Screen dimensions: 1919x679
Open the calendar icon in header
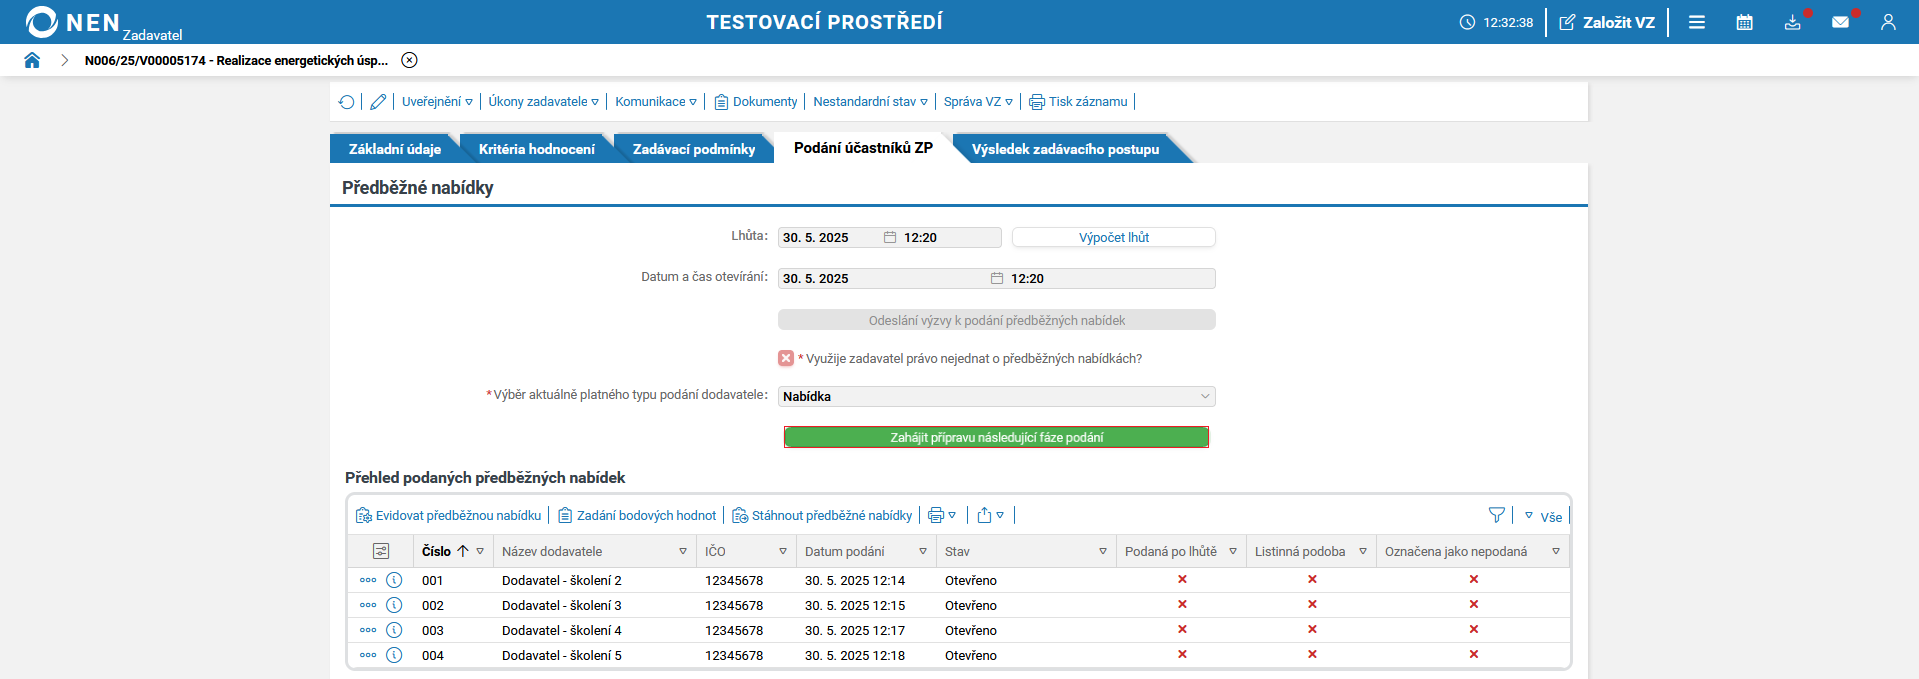click(x=1745, y=22)
